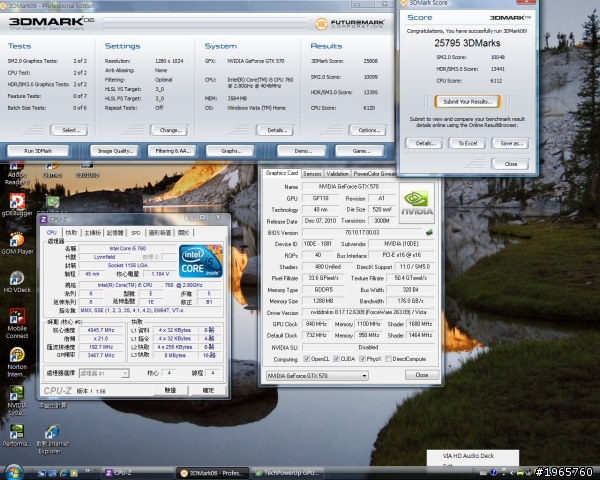Click the BIOS Version field in GPU-Z
This screenshot has width=600, height=480.
point(362,232)
